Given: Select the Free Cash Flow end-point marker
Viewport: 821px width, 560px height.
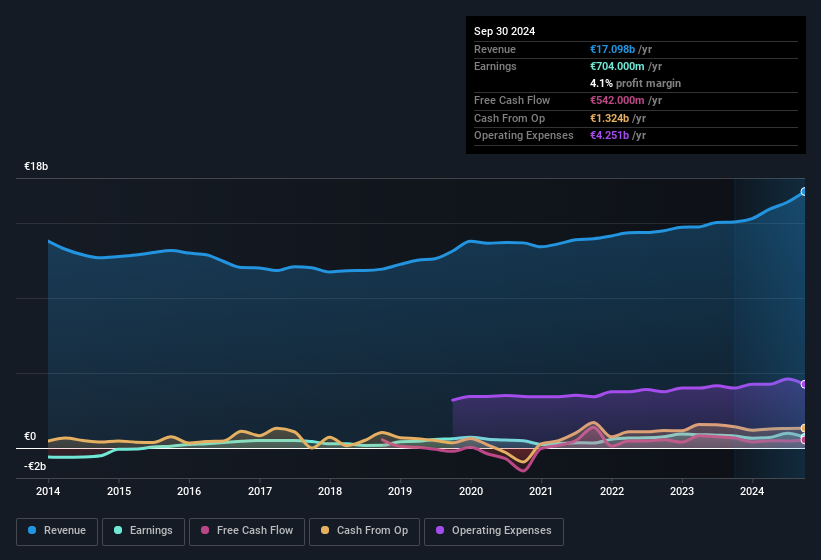Looking at the screenshot, I should [x=803, y=440].
